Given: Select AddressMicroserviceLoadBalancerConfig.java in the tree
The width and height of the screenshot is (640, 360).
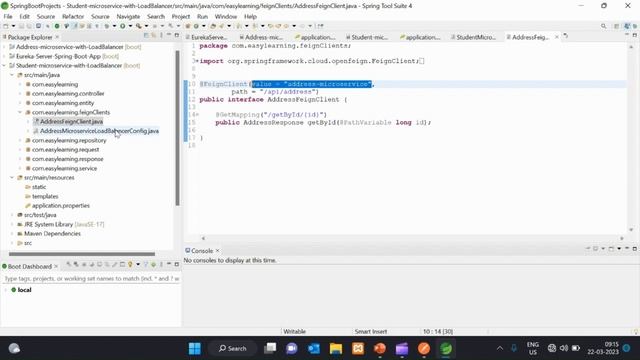Looking at the screenshot, I should pyautogui.click(x=99, y=131).
